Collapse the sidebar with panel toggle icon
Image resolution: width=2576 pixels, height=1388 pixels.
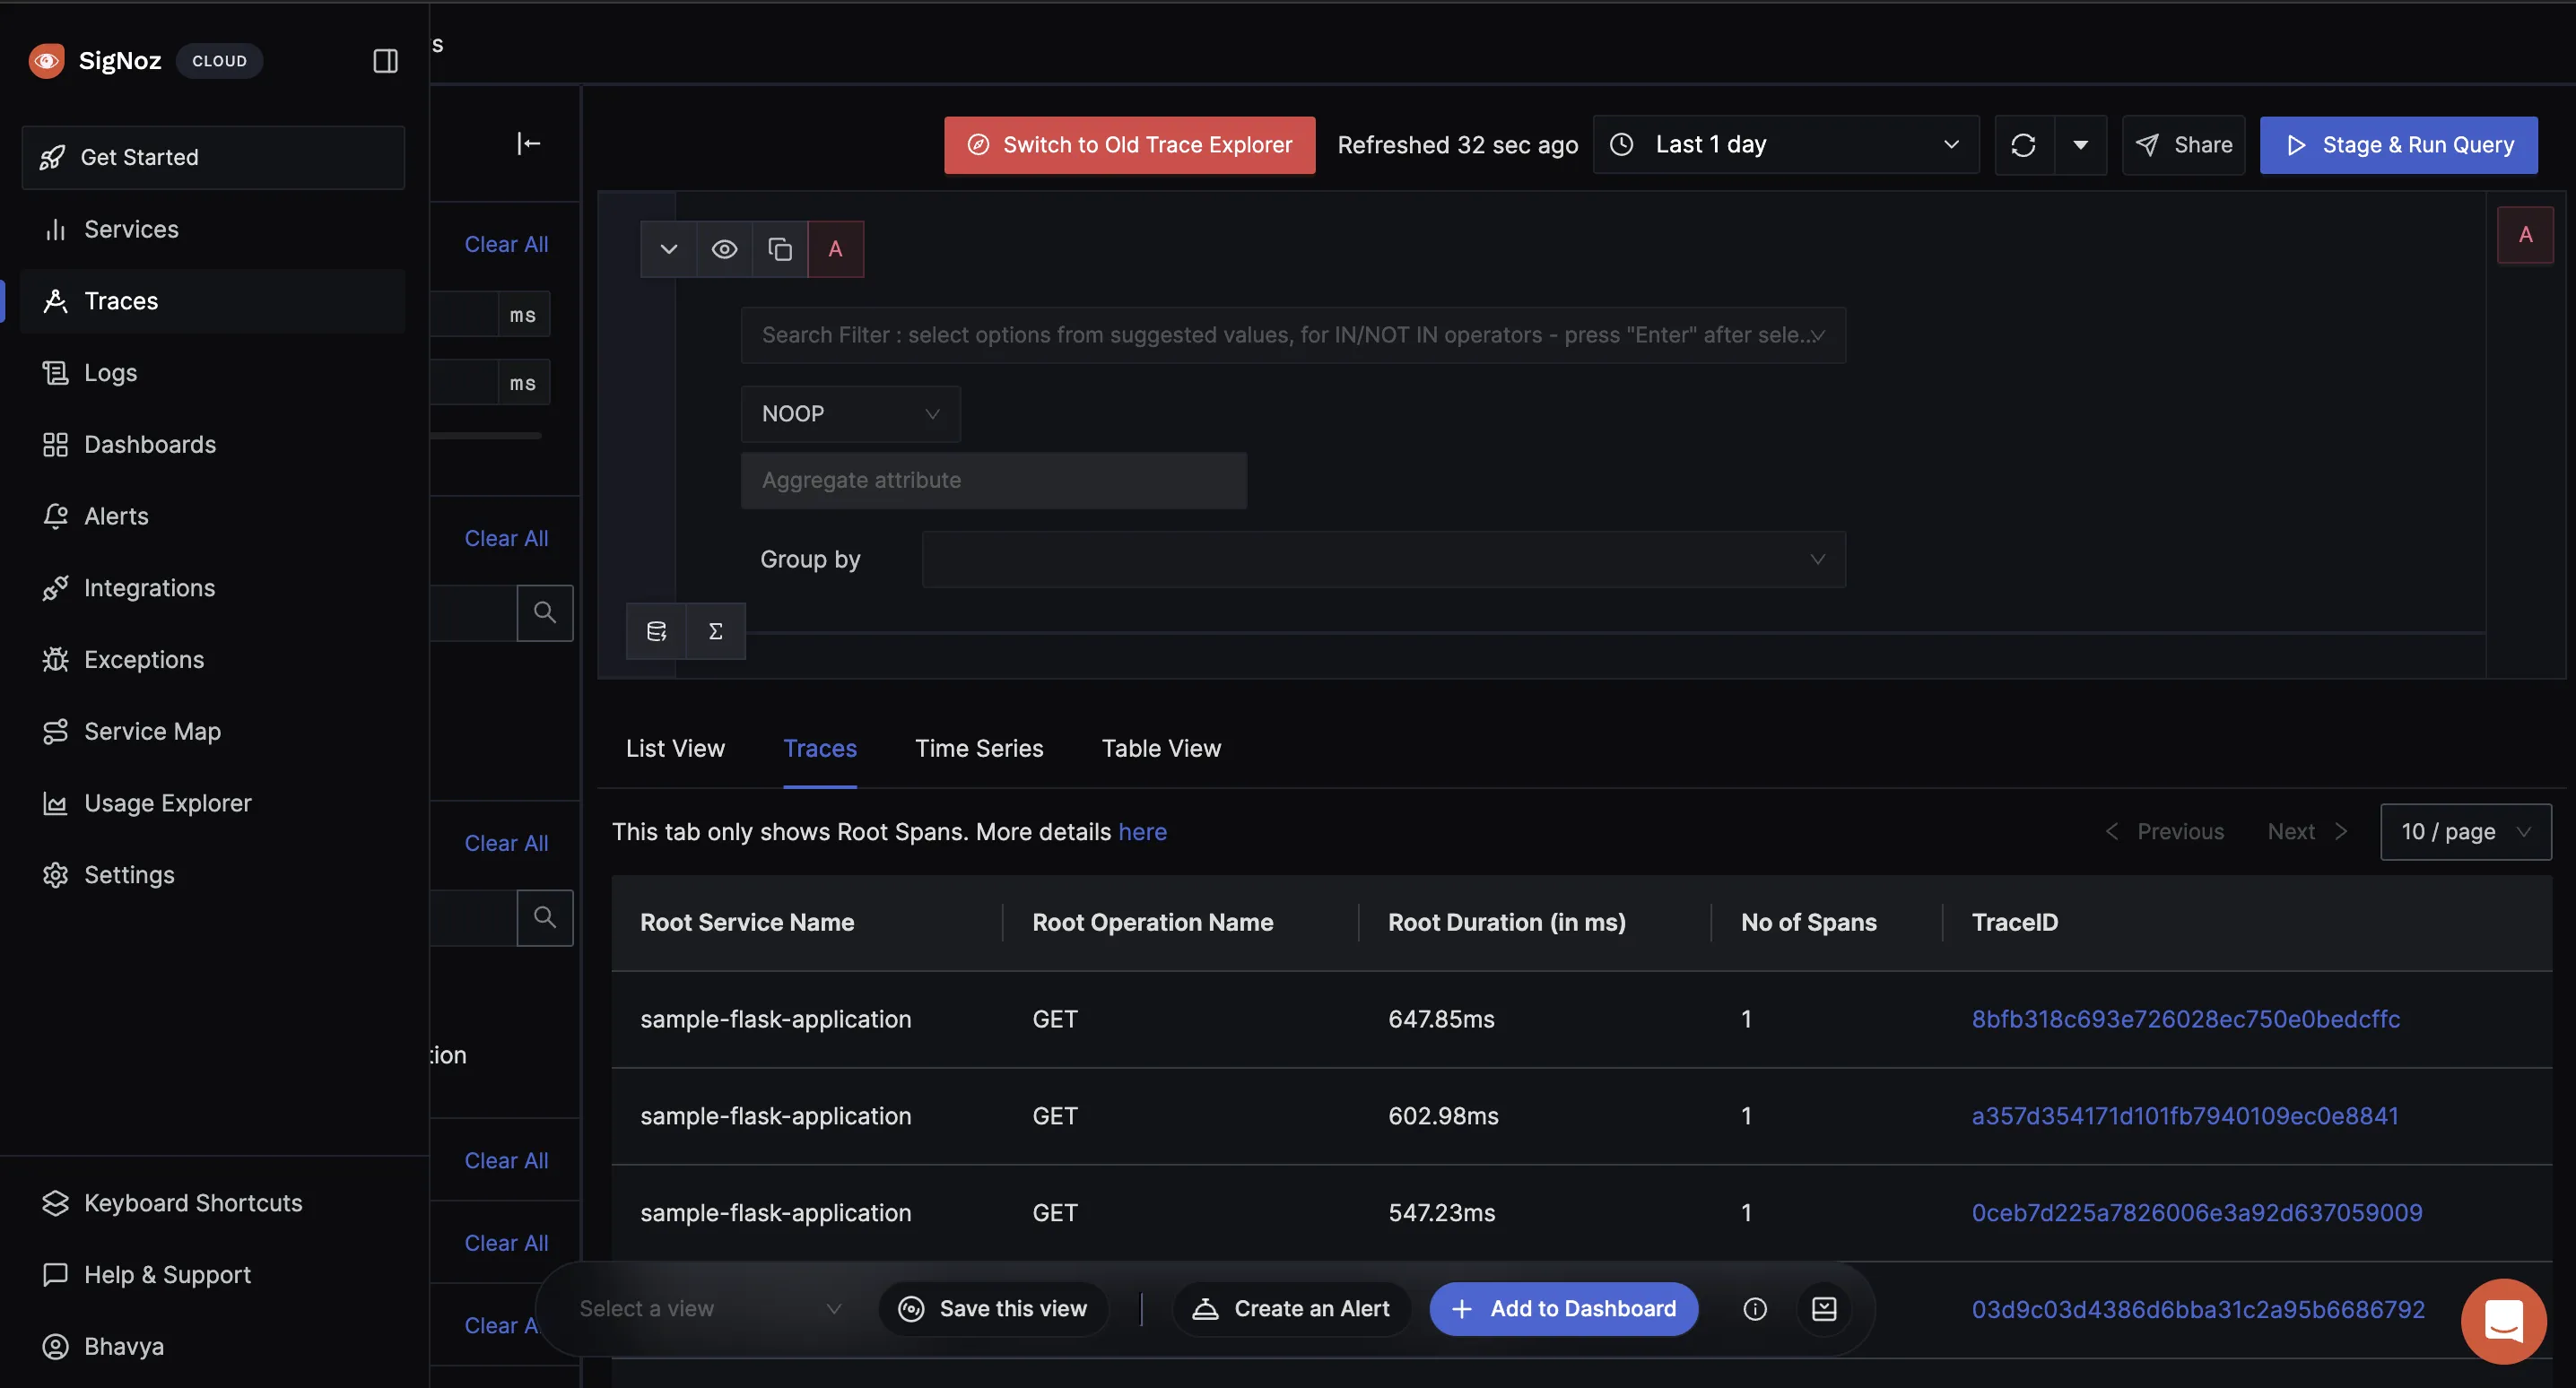pyautogui.click(x=385, y=61)
